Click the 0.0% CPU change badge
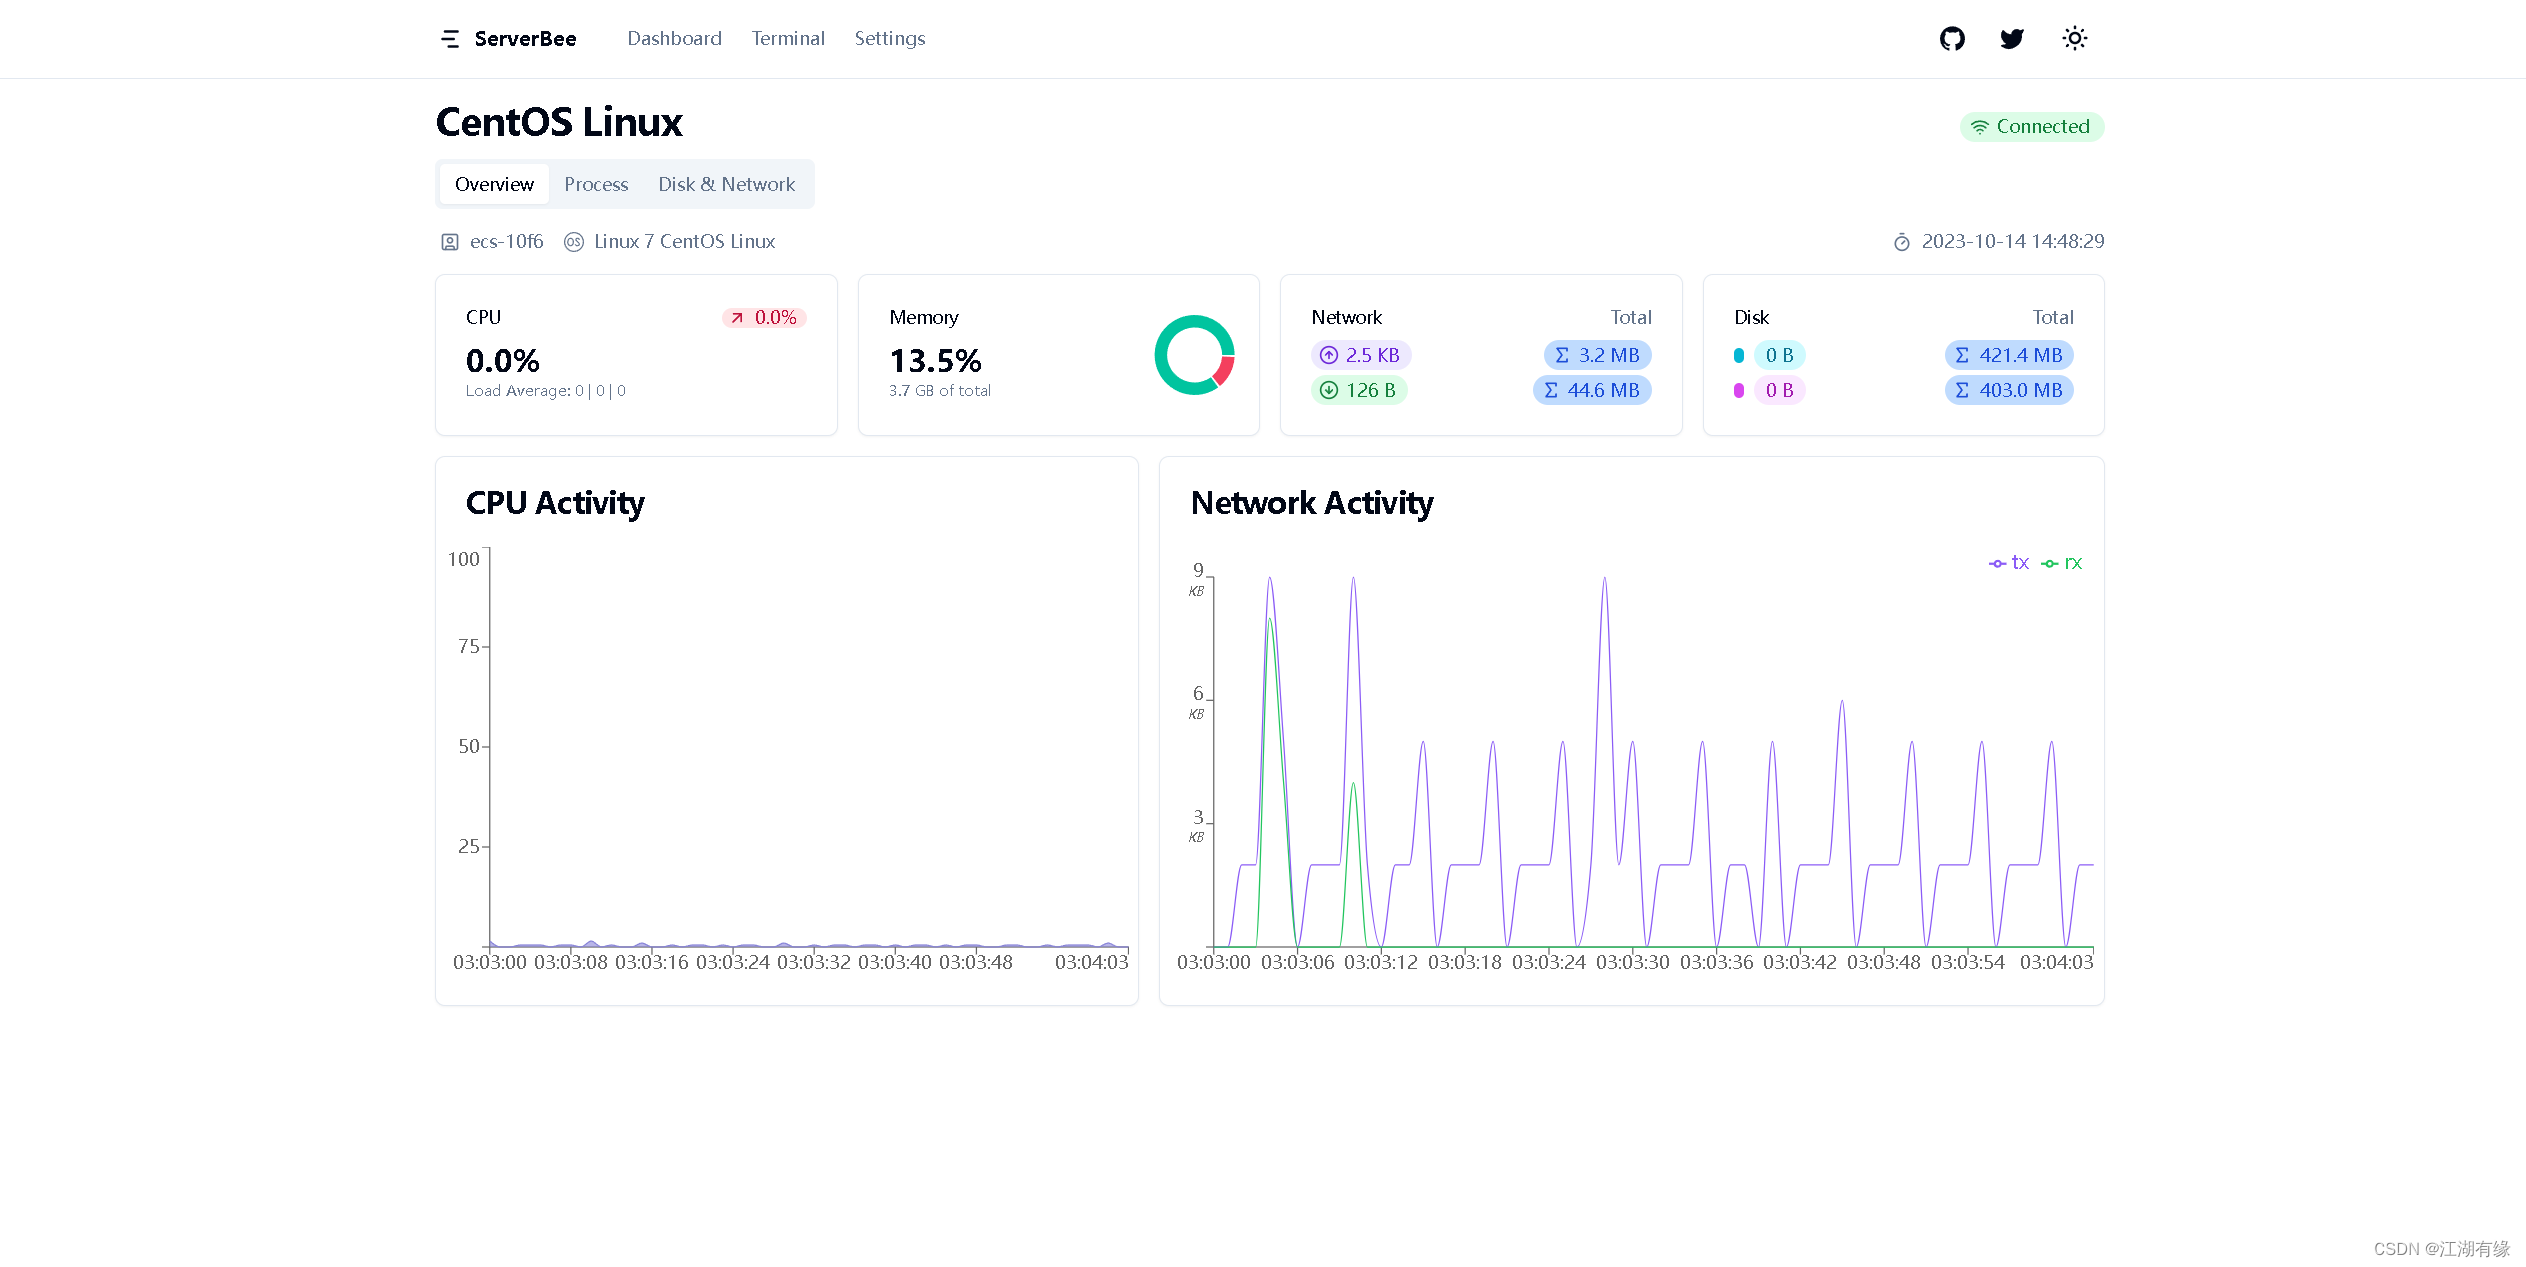 [x=764, y=318]
